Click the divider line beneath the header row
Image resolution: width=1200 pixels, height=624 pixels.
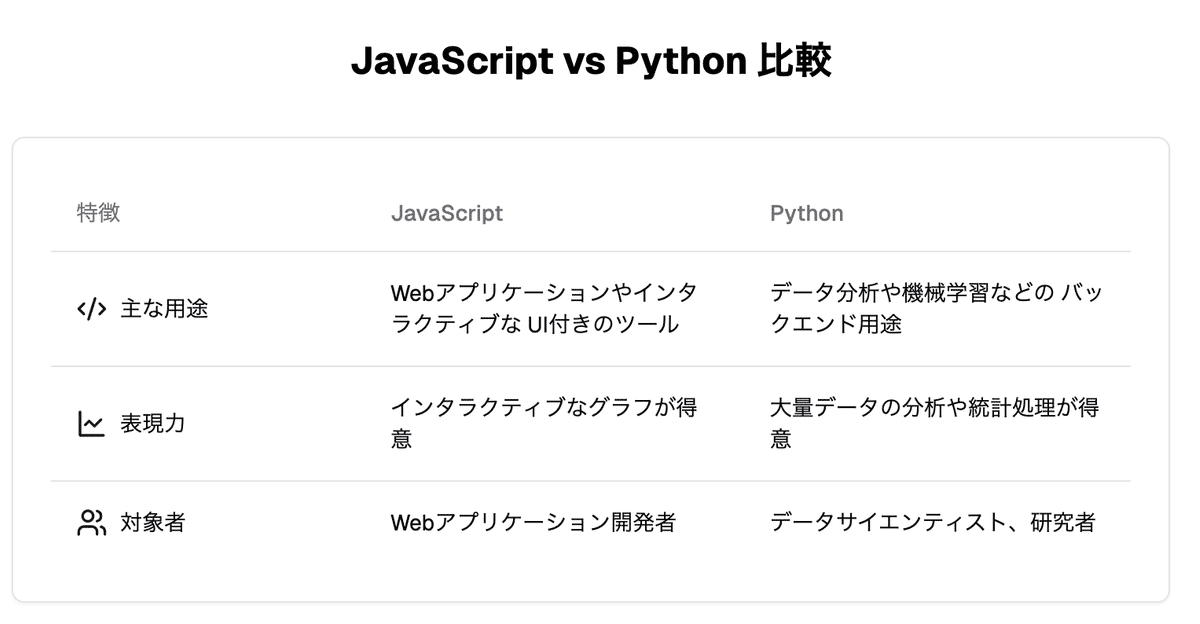[590, 251]
